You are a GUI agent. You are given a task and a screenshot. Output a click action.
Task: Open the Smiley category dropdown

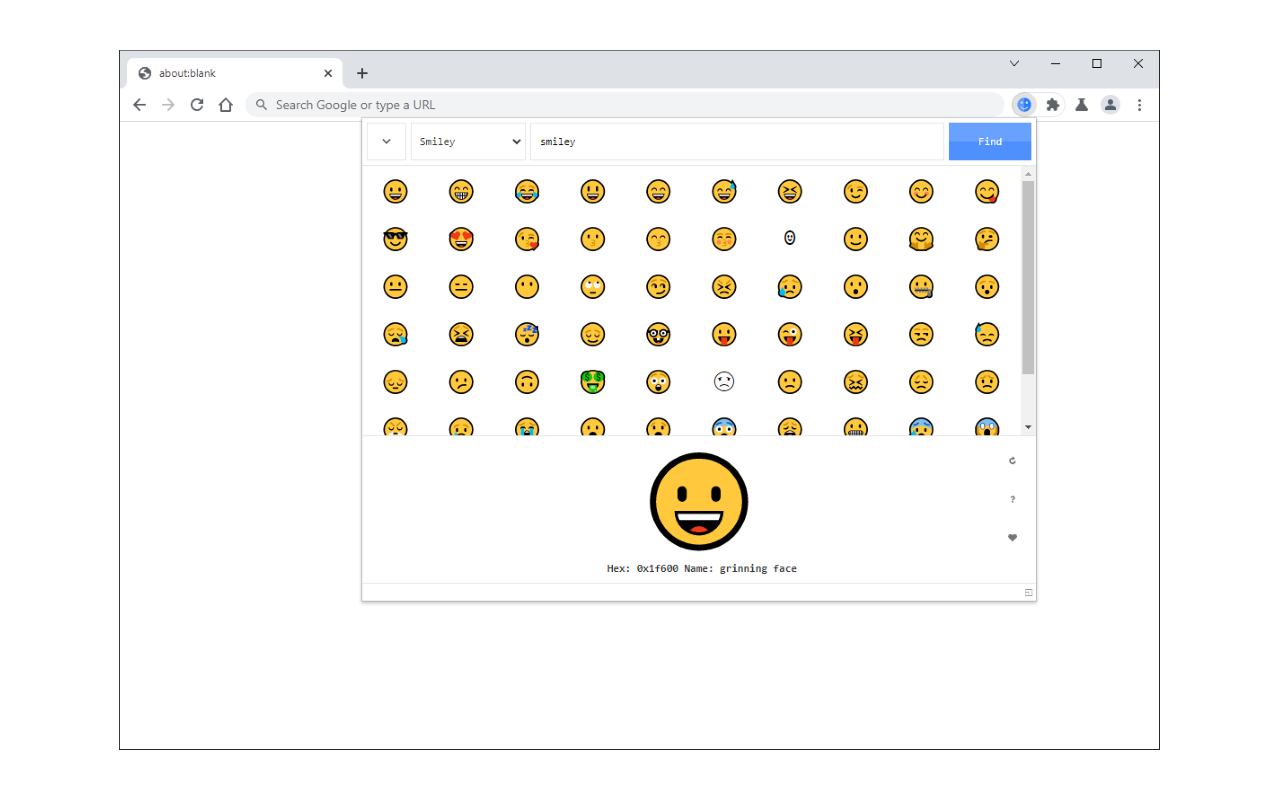(468, 141)
